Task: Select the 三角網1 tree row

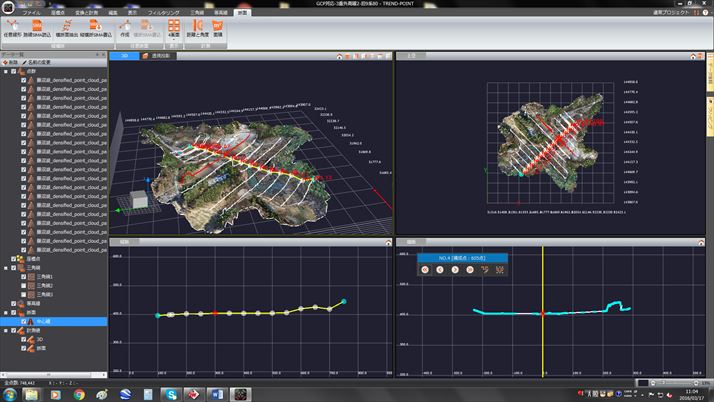Action: point(54,277)
